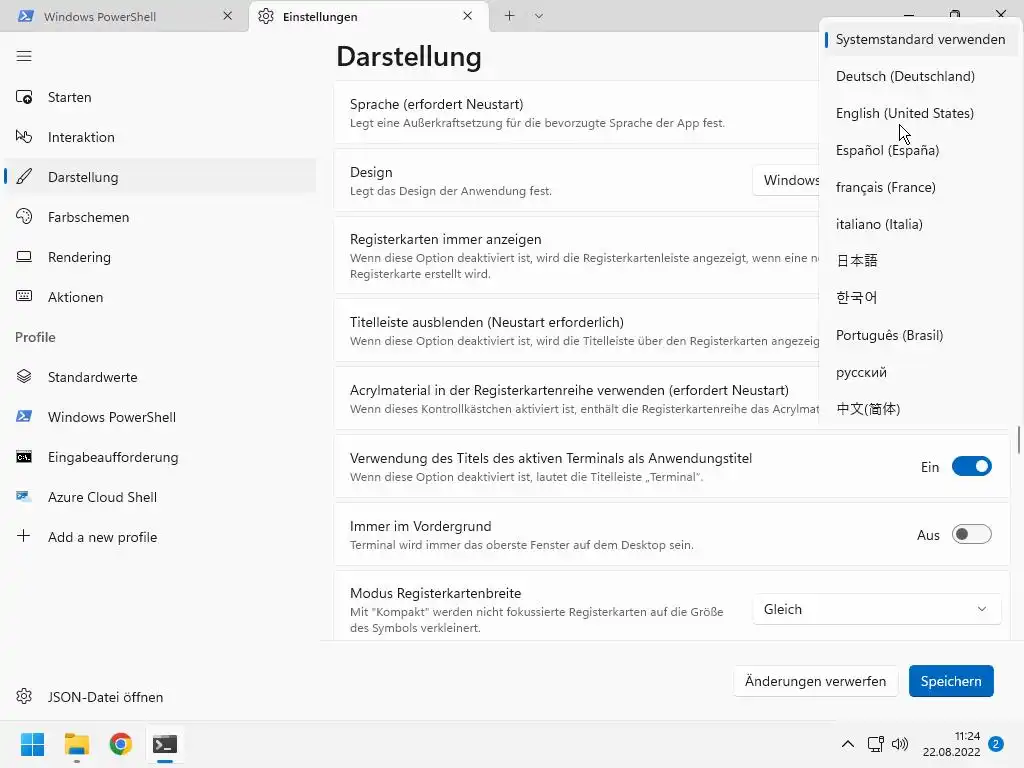
Task: Click the Azure Cloud Shell icon
Action: (24, 497)
